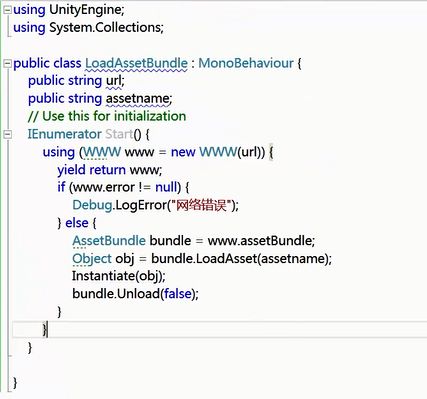Click 'yield return www;' statement
Image resolution: width=427 pixels, height=399 pixels.
110,170
